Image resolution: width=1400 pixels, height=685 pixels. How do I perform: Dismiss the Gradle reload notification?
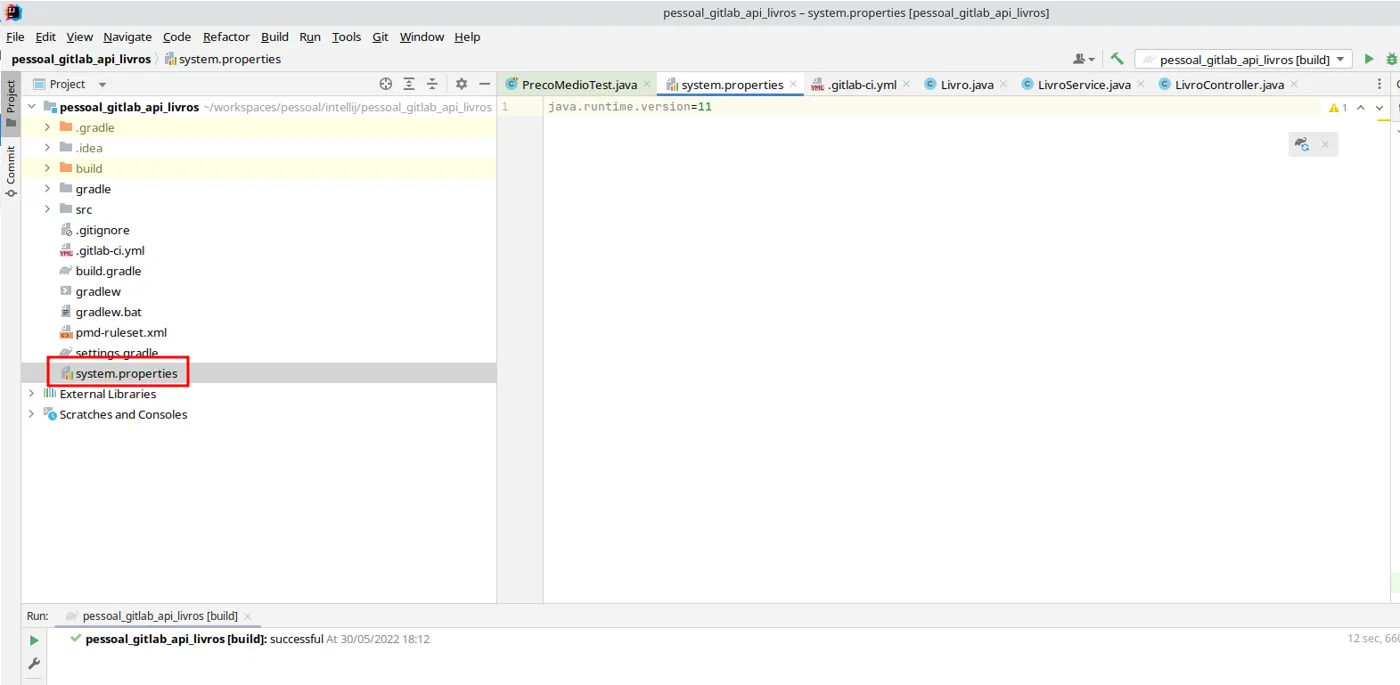click(x=1325, y=144)
